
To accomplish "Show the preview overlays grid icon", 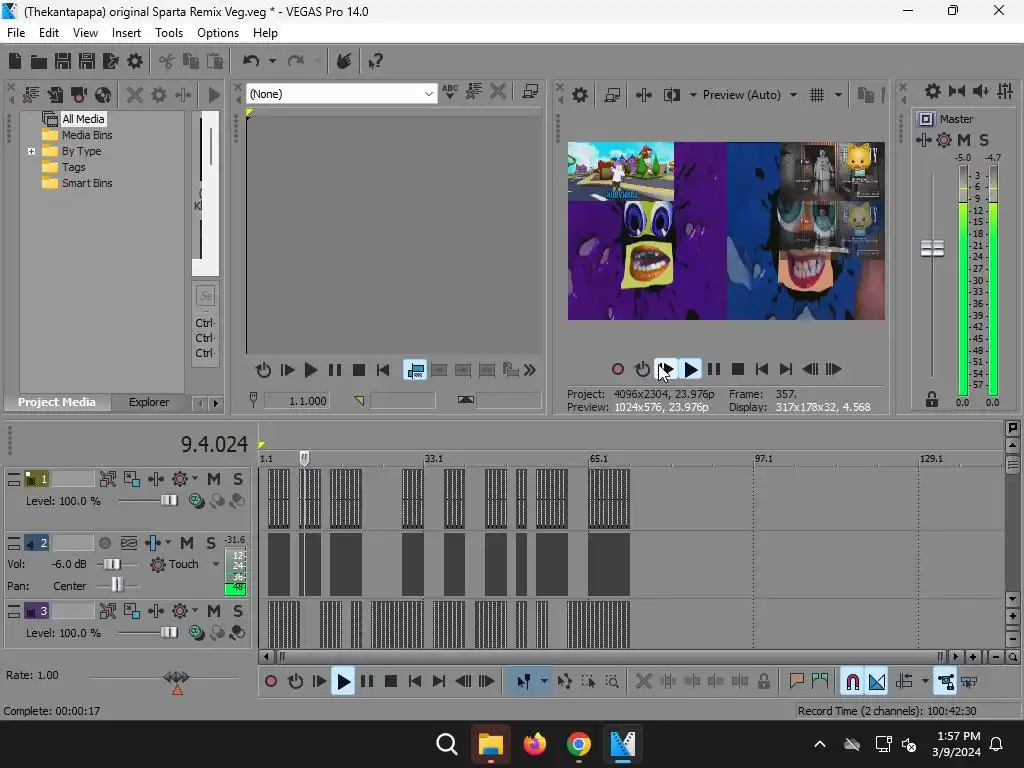I will (x=816, y=95).
